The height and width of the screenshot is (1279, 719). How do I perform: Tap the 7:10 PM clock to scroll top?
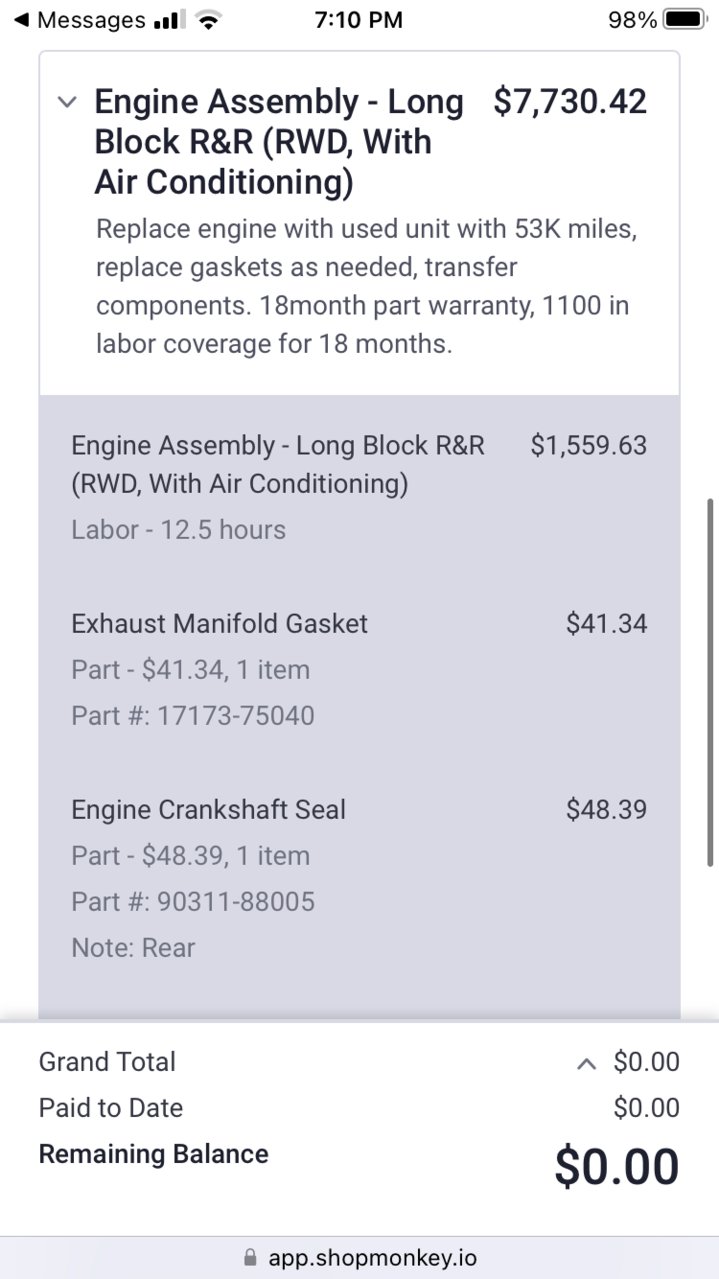pos(358,20)
